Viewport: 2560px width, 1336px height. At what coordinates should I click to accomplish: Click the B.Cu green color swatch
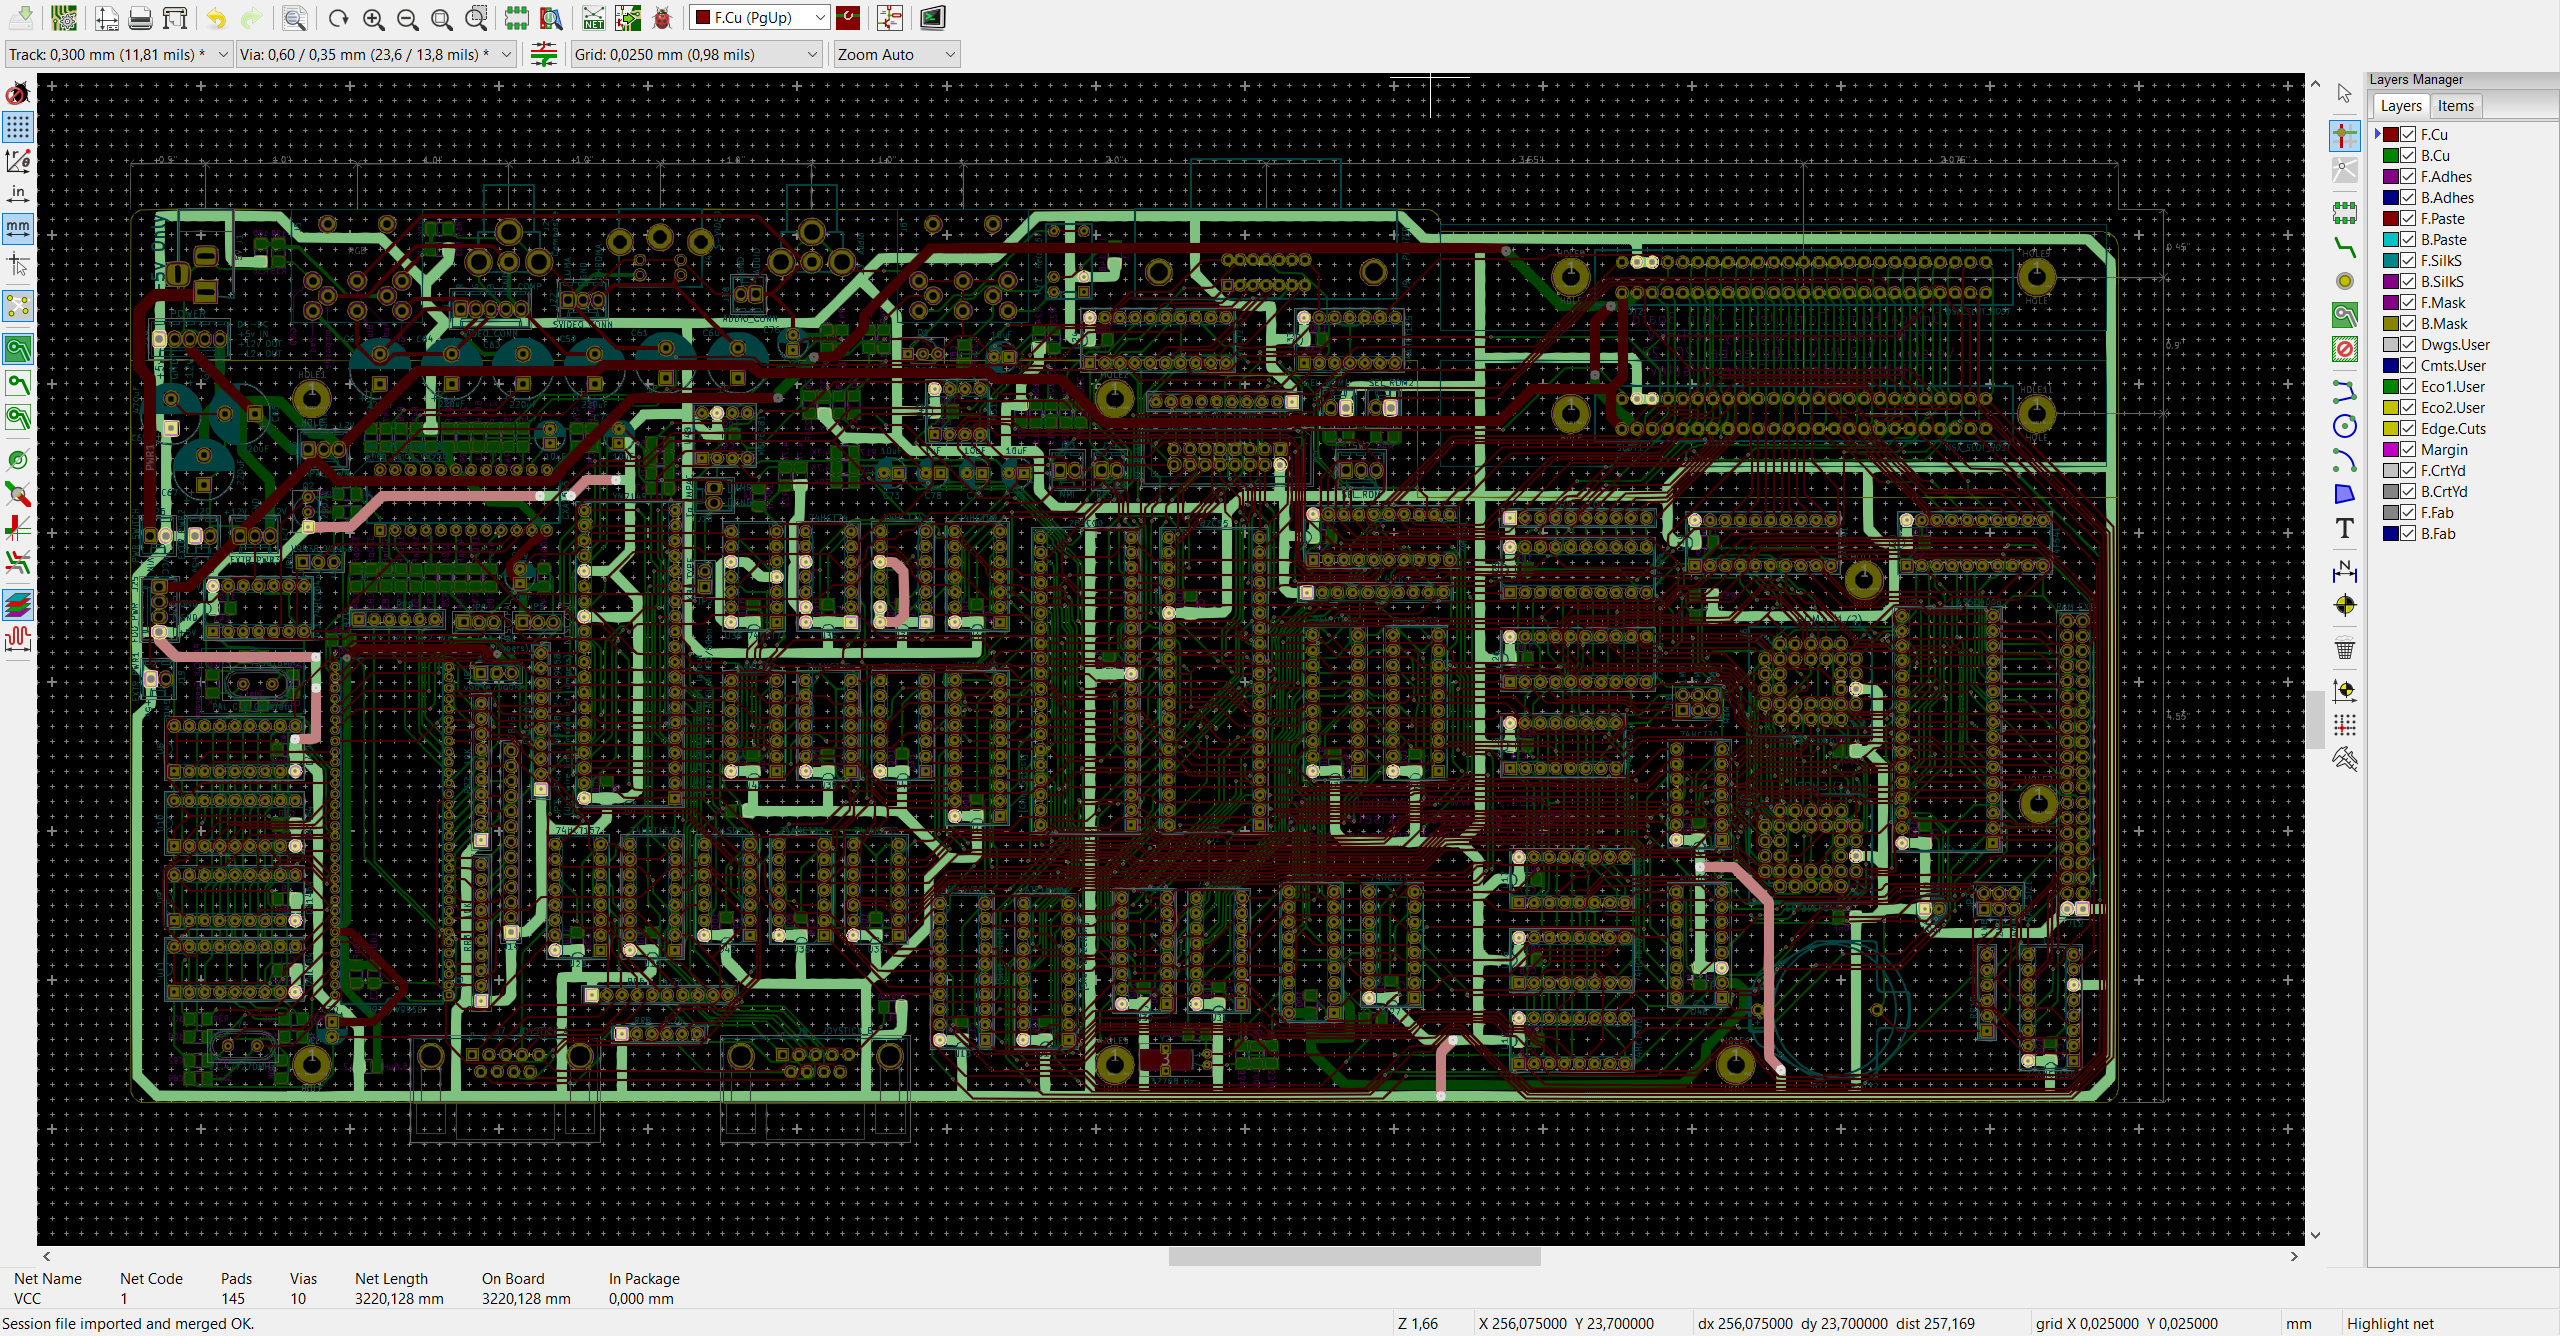tap(2391, 155)
